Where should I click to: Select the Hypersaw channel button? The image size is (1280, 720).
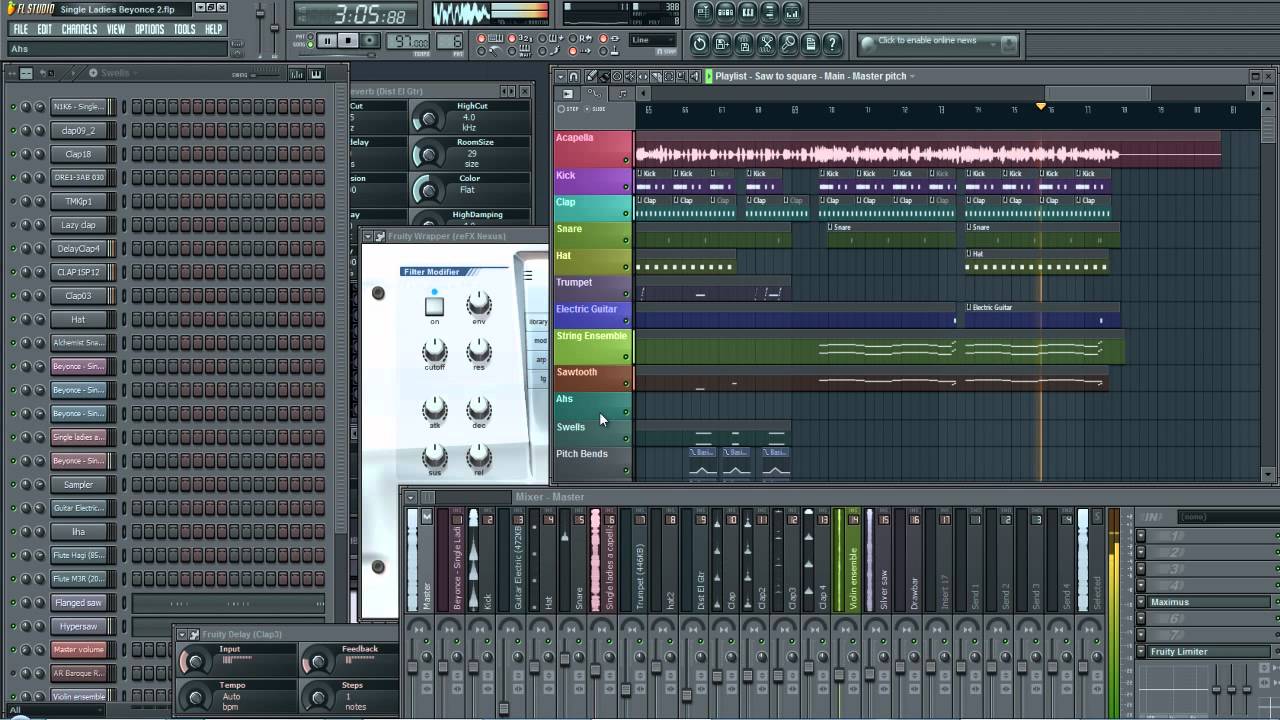(x=78, y=627)
